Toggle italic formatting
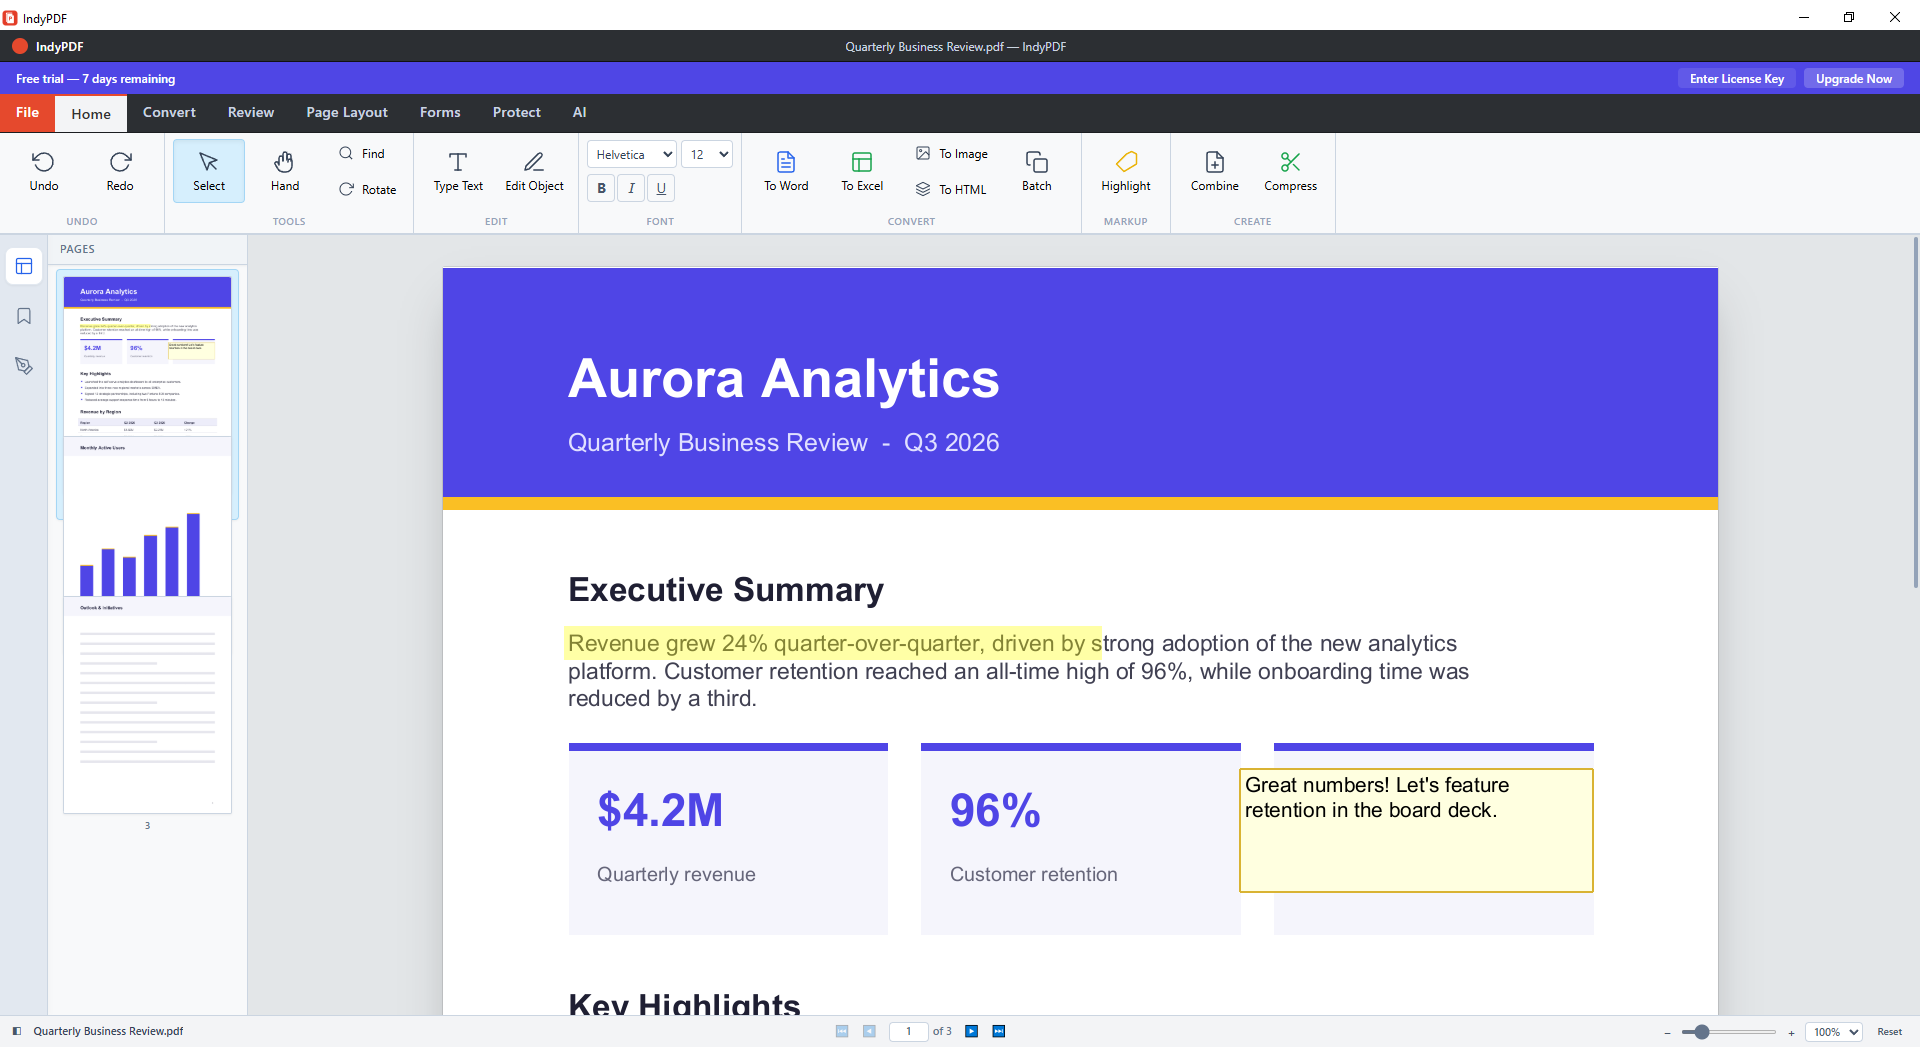Image resolution: width=1920 pixels, height=1047 pixels. 631,188
